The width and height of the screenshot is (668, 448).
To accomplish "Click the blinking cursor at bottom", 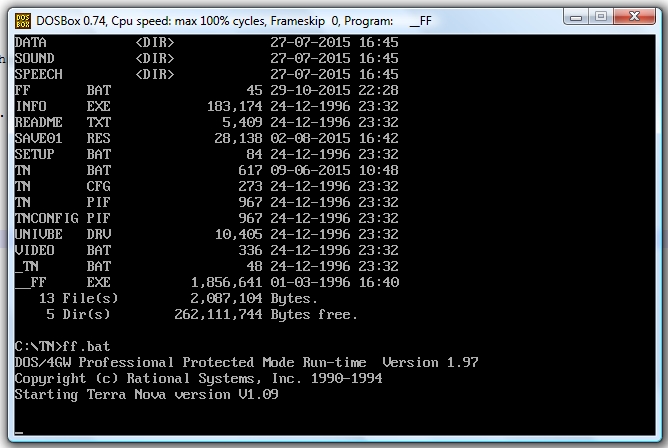I will pos(19,433).
